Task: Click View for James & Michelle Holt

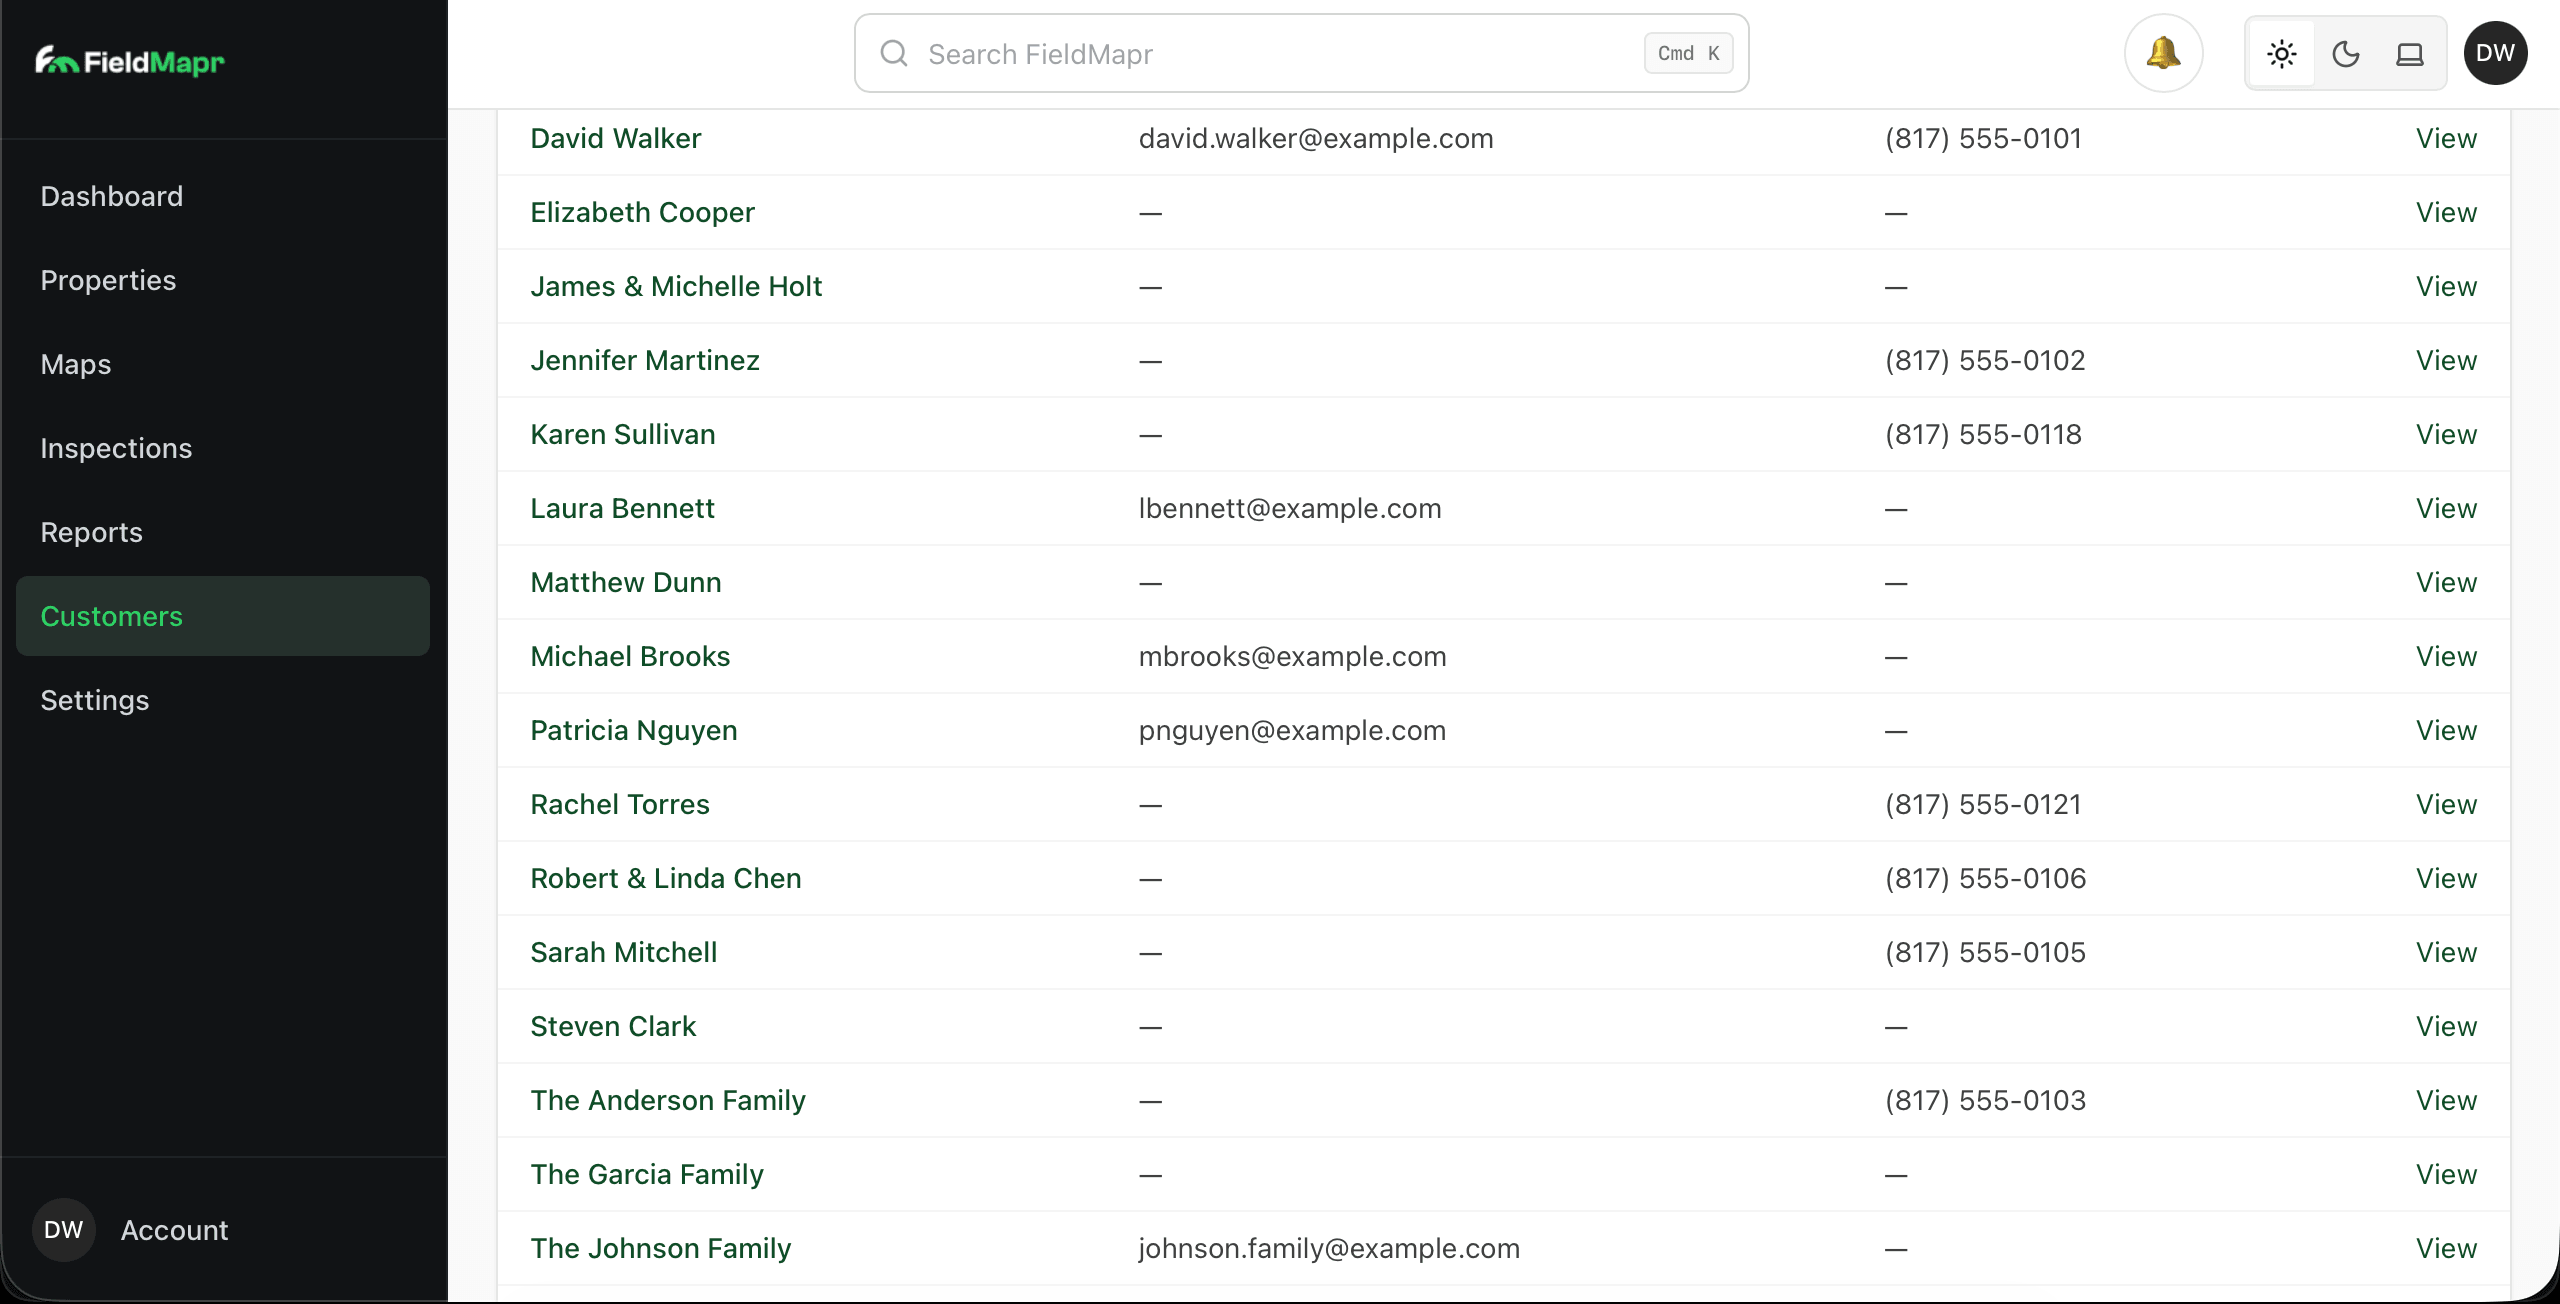Action: tap(2446, 286)
